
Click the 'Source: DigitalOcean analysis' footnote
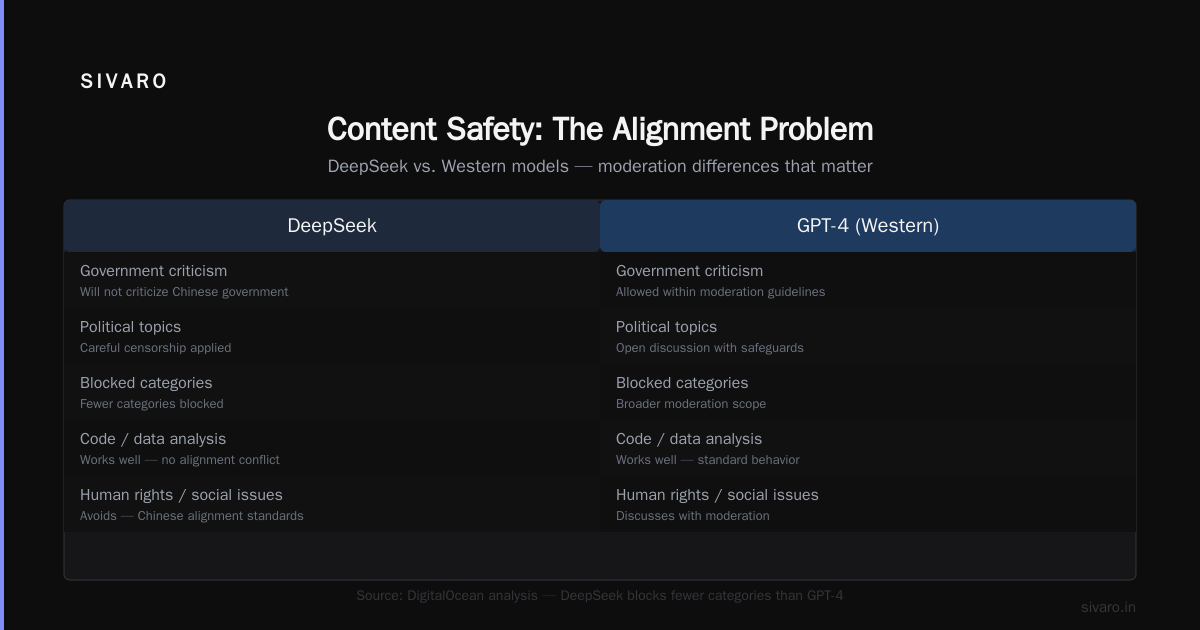(x=600, y=595)
